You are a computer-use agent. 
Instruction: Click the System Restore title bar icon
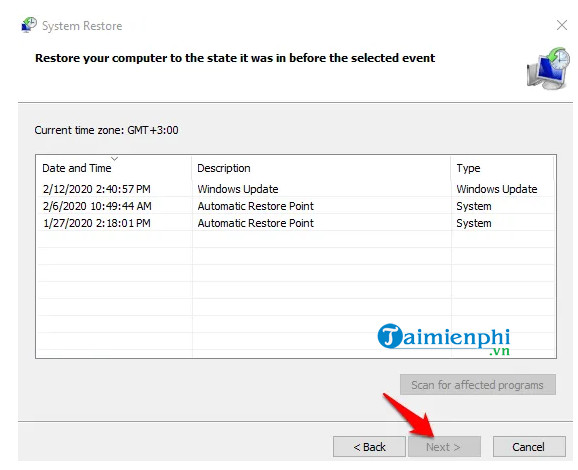tap(29, 25)
